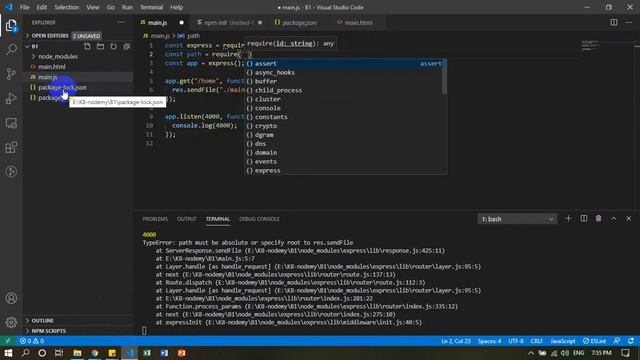Change language mode via JavaScript
This screenshot has width=640, height=360.
563,341
